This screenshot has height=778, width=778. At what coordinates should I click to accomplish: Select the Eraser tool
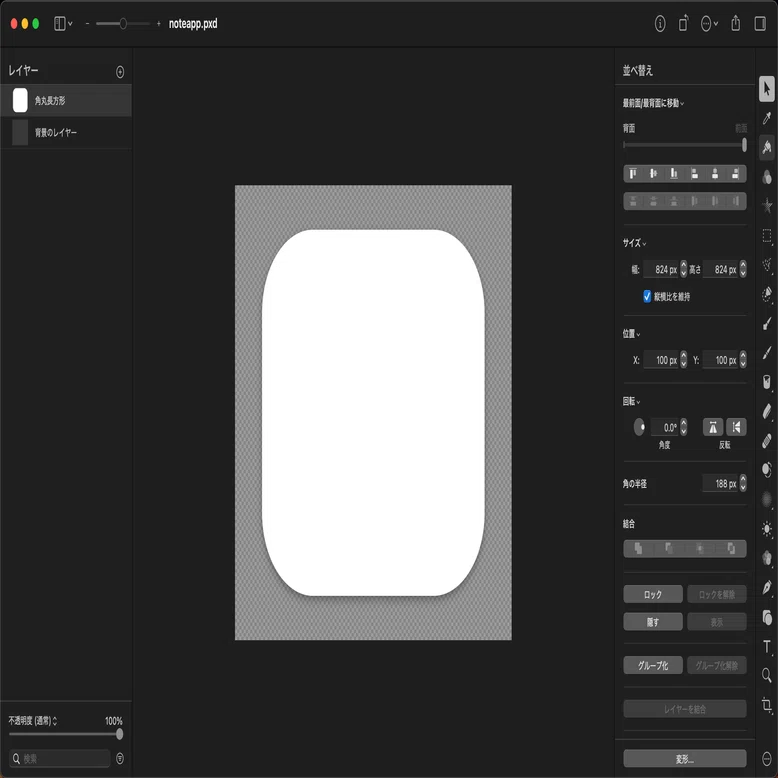767,411
